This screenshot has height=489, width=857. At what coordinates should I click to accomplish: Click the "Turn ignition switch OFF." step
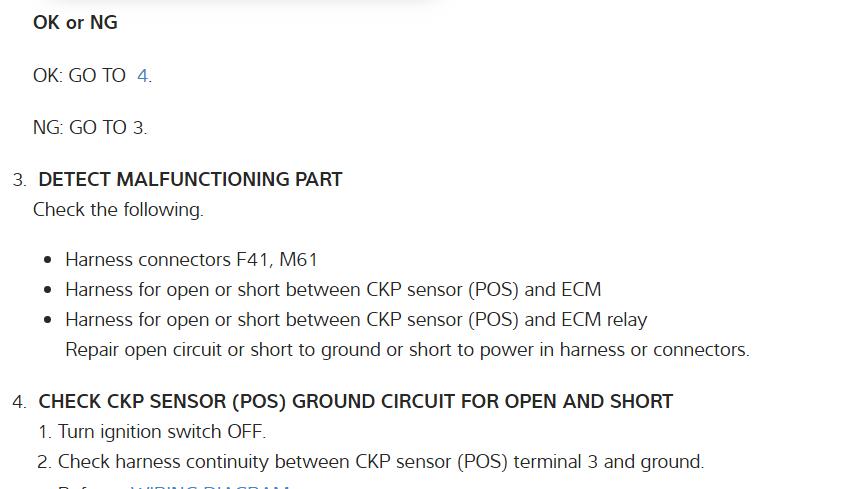[x=162, y=432]
